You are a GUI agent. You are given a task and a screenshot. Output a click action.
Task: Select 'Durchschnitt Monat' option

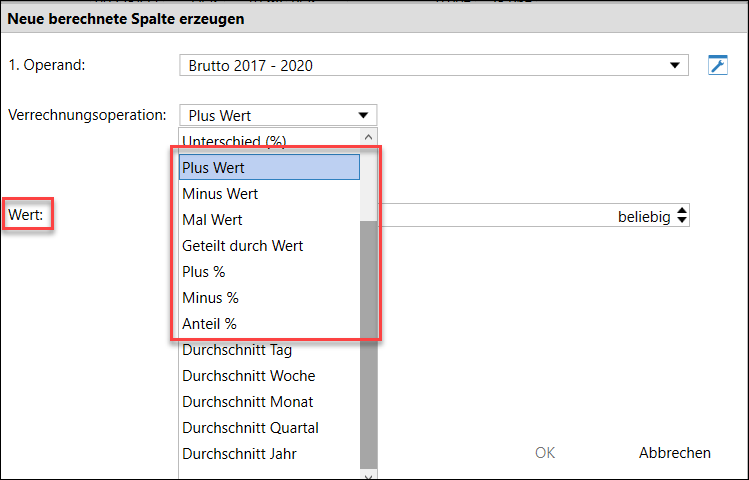tap(269, 402)
